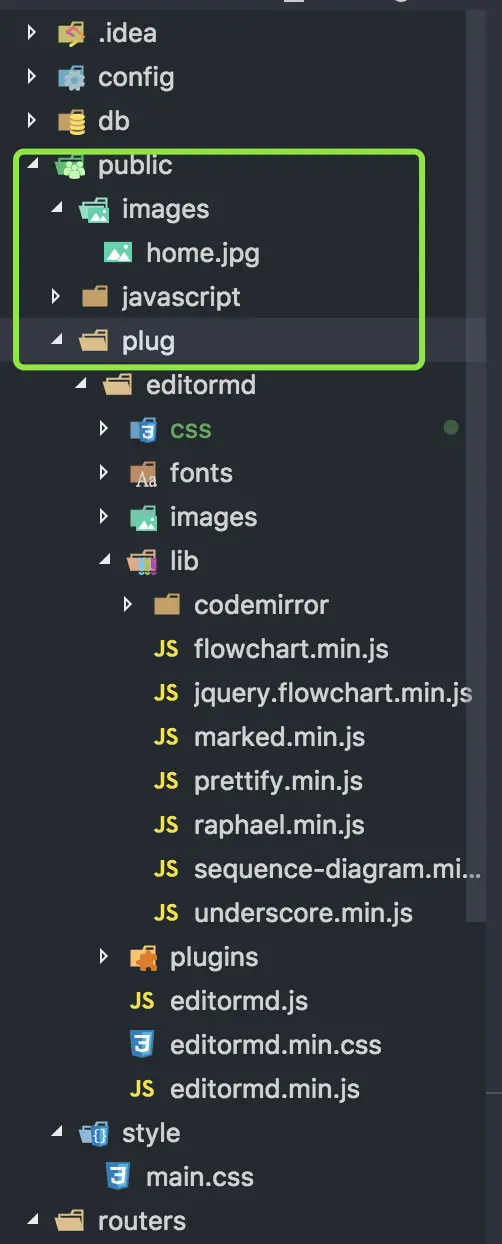Collapse the editormd folder arrow
The height and width of the screenshot is (1244, 502).
pos(82,386)
